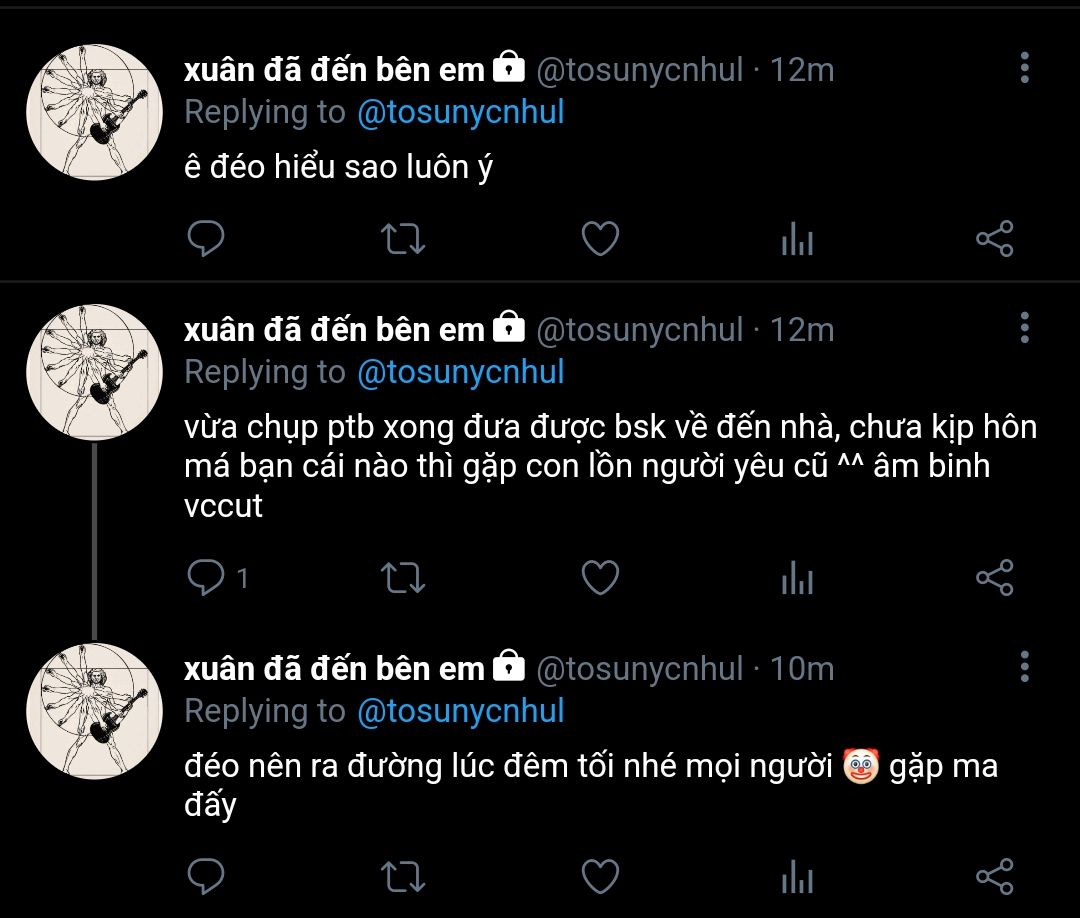Reply to the tweet showing 1 reply
The height and width of the screenshot is (918, 1080).
[x=206, y=577]
